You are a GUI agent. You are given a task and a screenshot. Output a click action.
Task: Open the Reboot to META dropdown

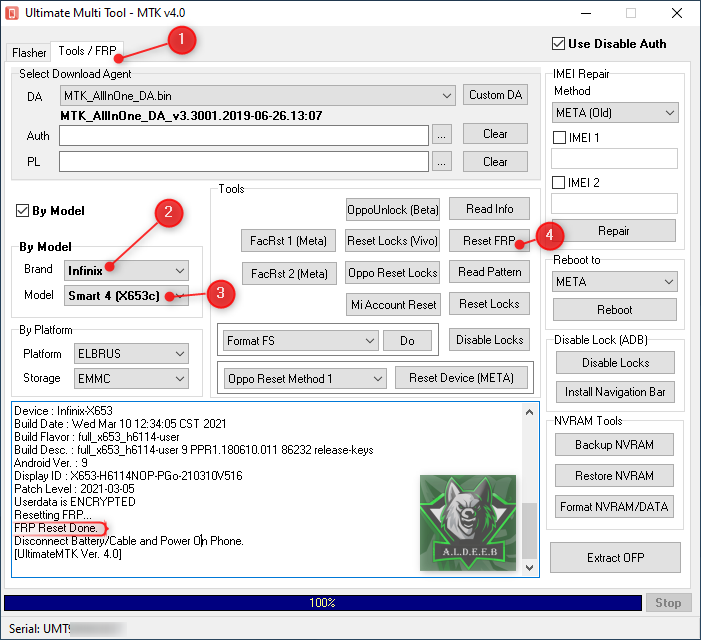pyautogui.click(x=615, y=282)
